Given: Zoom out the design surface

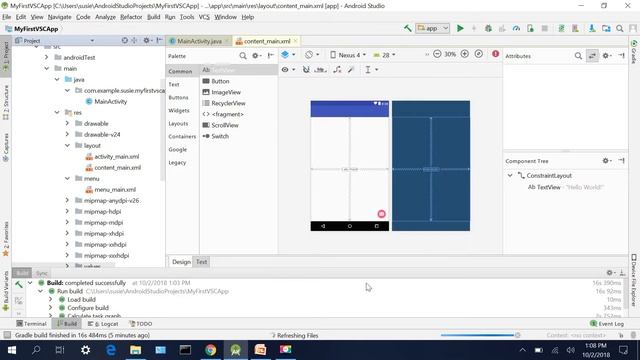Looking at the screenshot, I should click(x=437, y=54).
